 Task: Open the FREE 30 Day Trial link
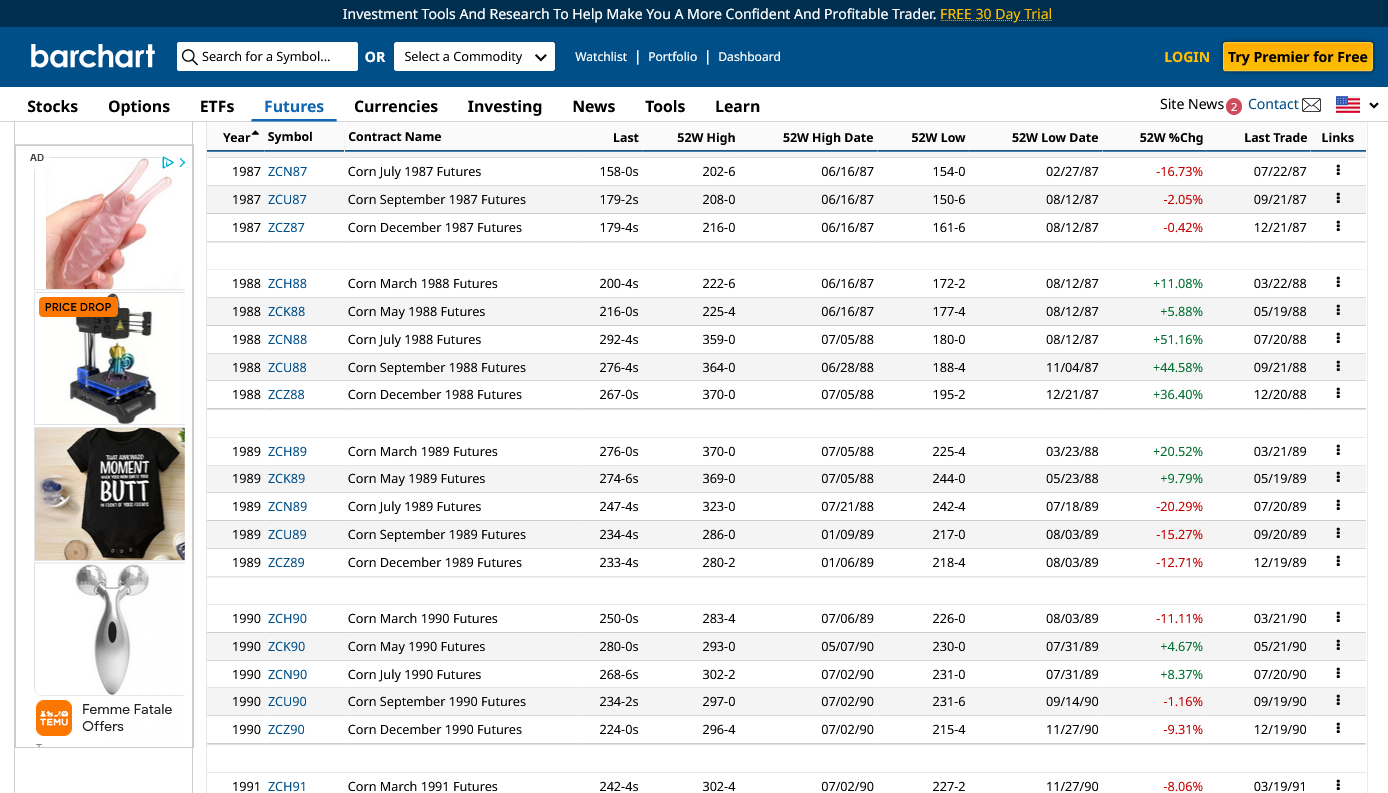(996, 14)
